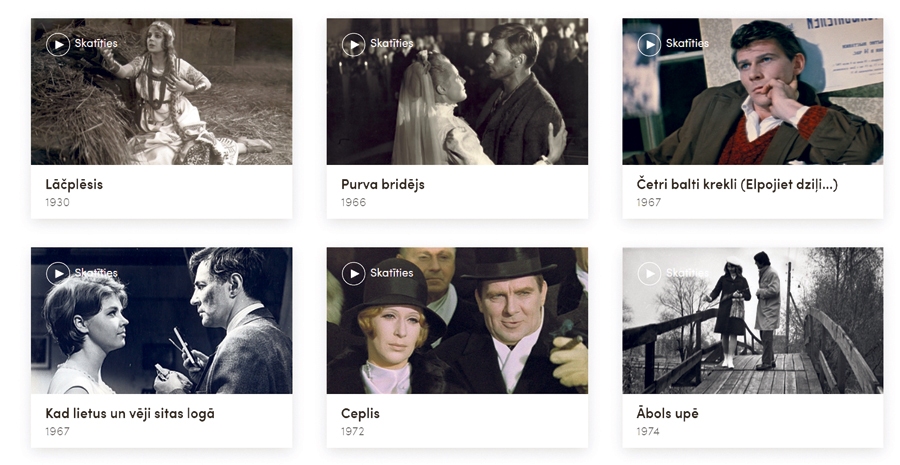Click Skatīties text on Purva bridējs
The image size is (900, 465).
(392, 44)
